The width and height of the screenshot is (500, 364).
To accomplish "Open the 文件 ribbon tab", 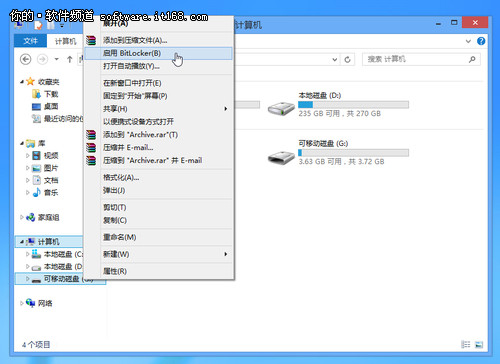I will pos(30,41).
